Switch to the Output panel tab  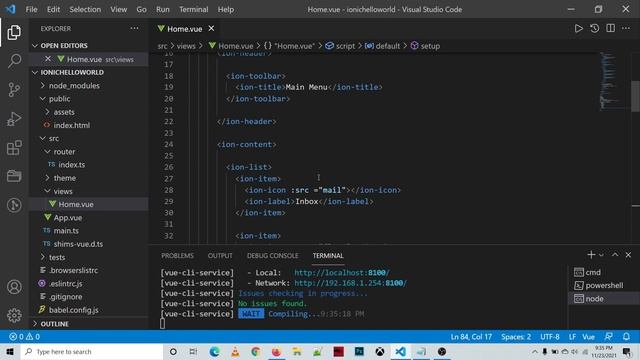point(220,256)
